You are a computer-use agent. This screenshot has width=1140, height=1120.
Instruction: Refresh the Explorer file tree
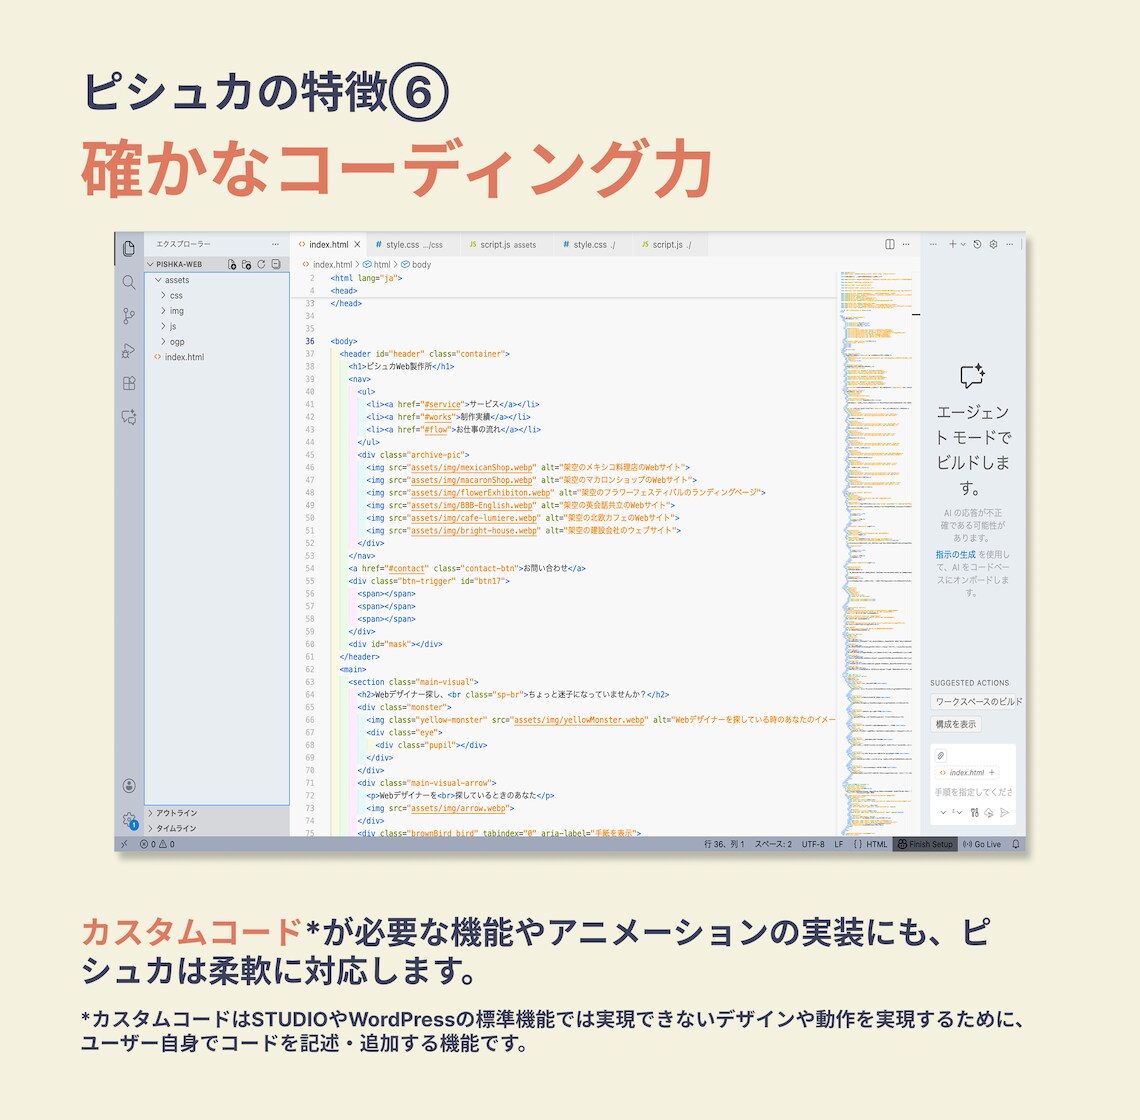(x=261, y=264)
